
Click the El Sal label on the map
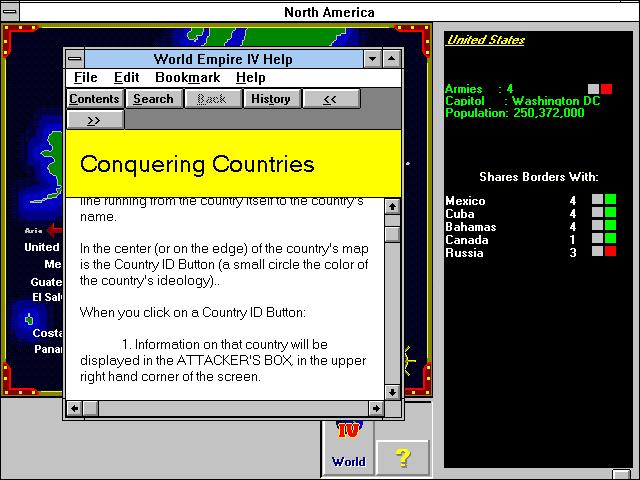(x=47, y=297)
